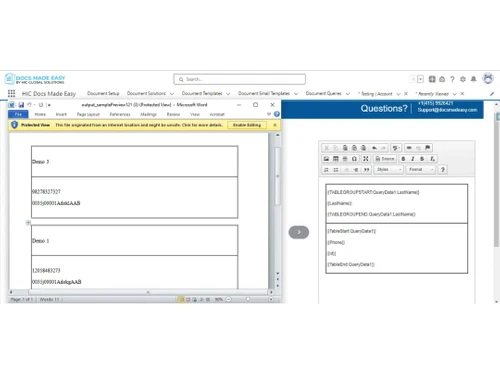Screen dimensions: 500x375
Task: Click Word's zoom in plus button
Action: point(271,299)
